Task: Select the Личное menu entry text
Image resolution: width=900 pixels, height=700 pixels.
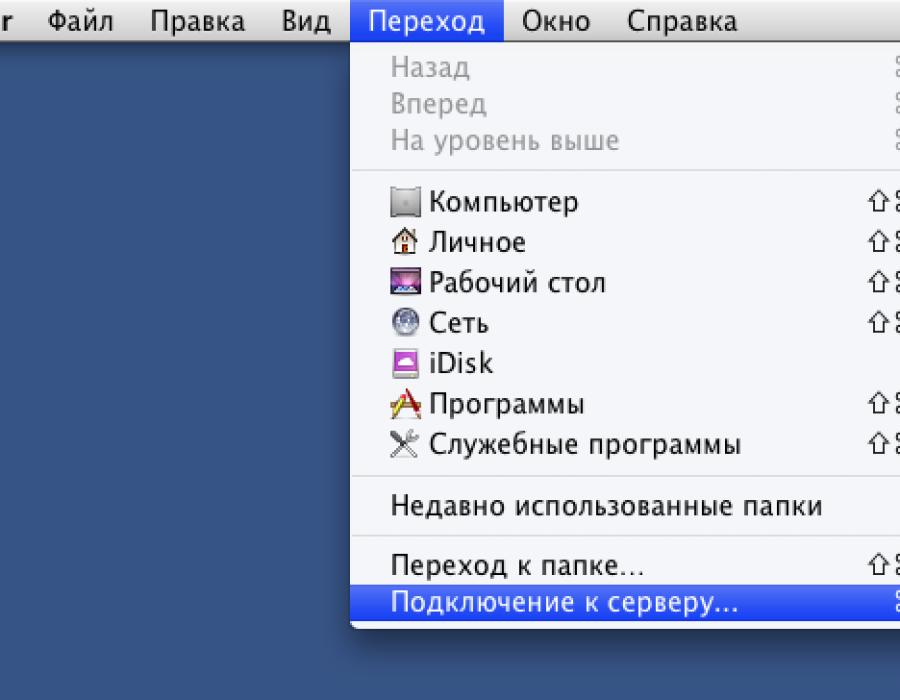Action: click(477, 242)
